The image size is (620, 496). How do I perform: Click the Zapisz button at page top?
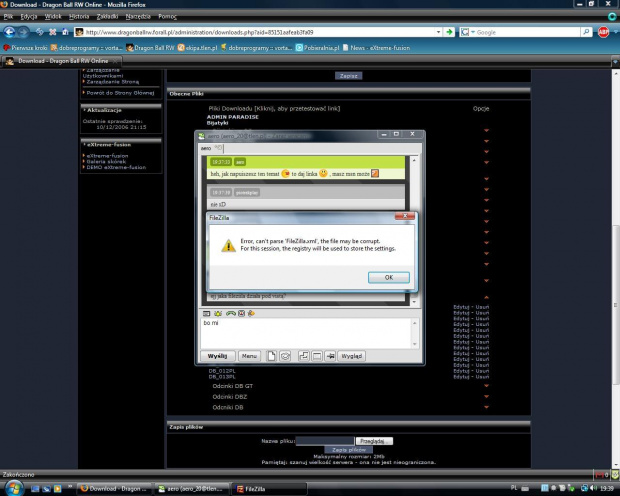point(348,76)
